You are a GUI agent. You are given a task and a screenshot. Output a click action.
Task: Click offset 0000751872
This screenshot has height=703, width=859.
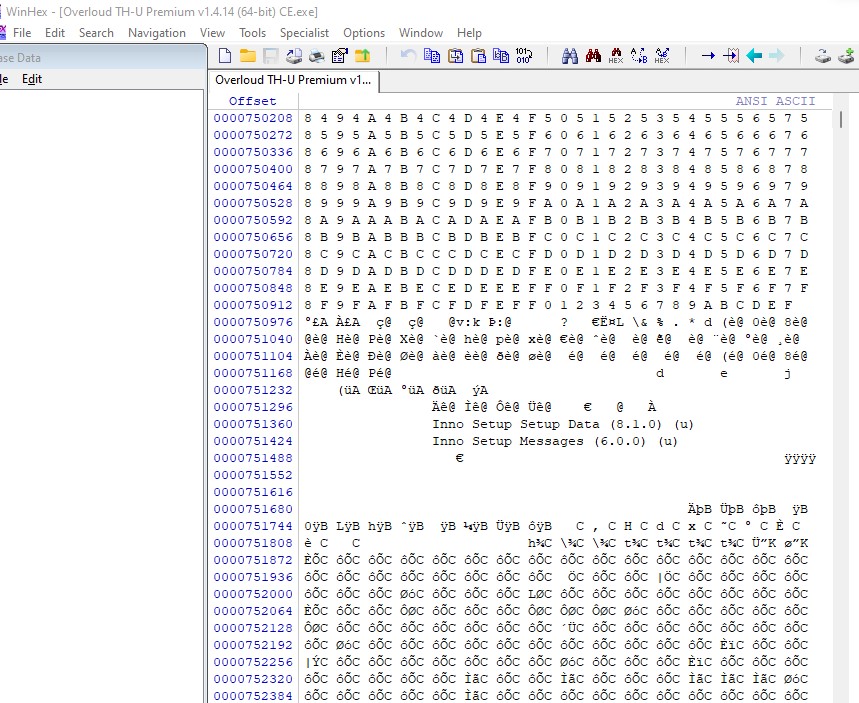(x=253, y=560)
